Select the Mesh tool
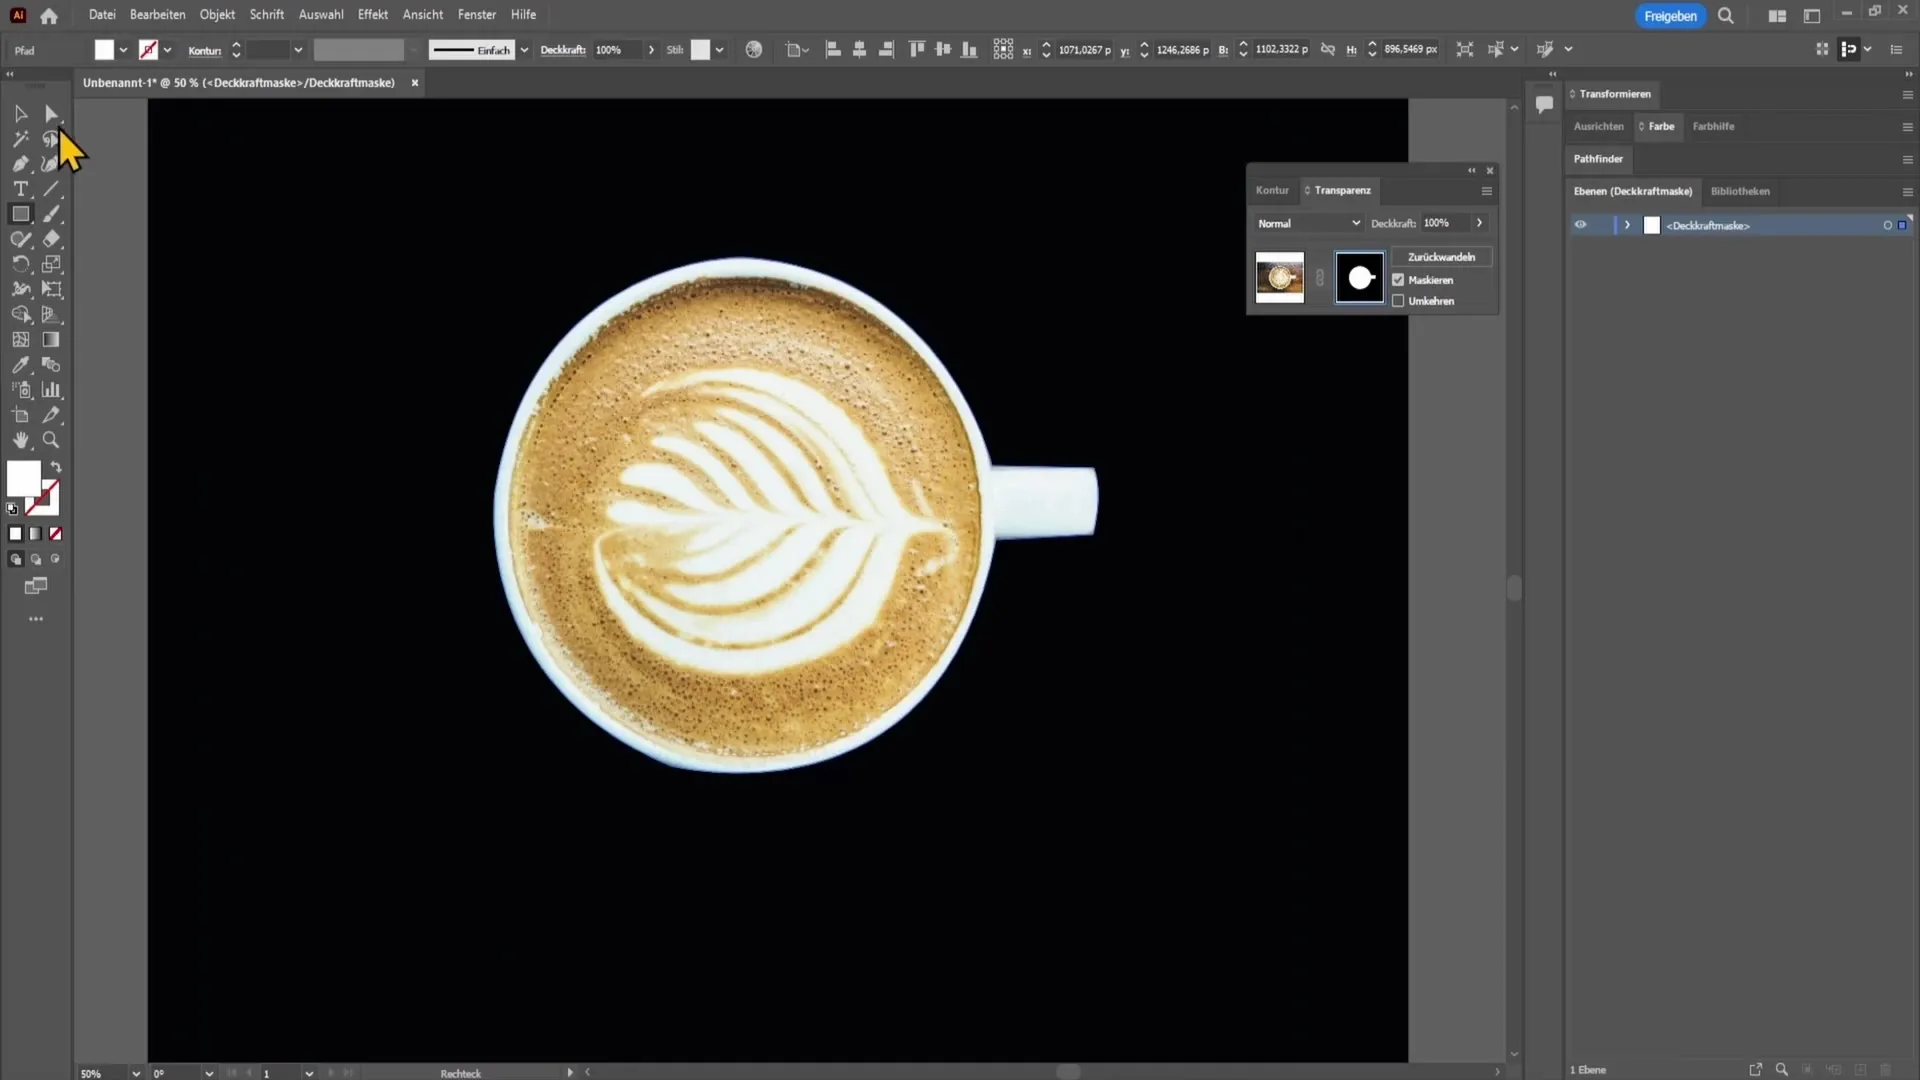The width and height of the screenshot is (1920, 1080). [x=20, y=340]
